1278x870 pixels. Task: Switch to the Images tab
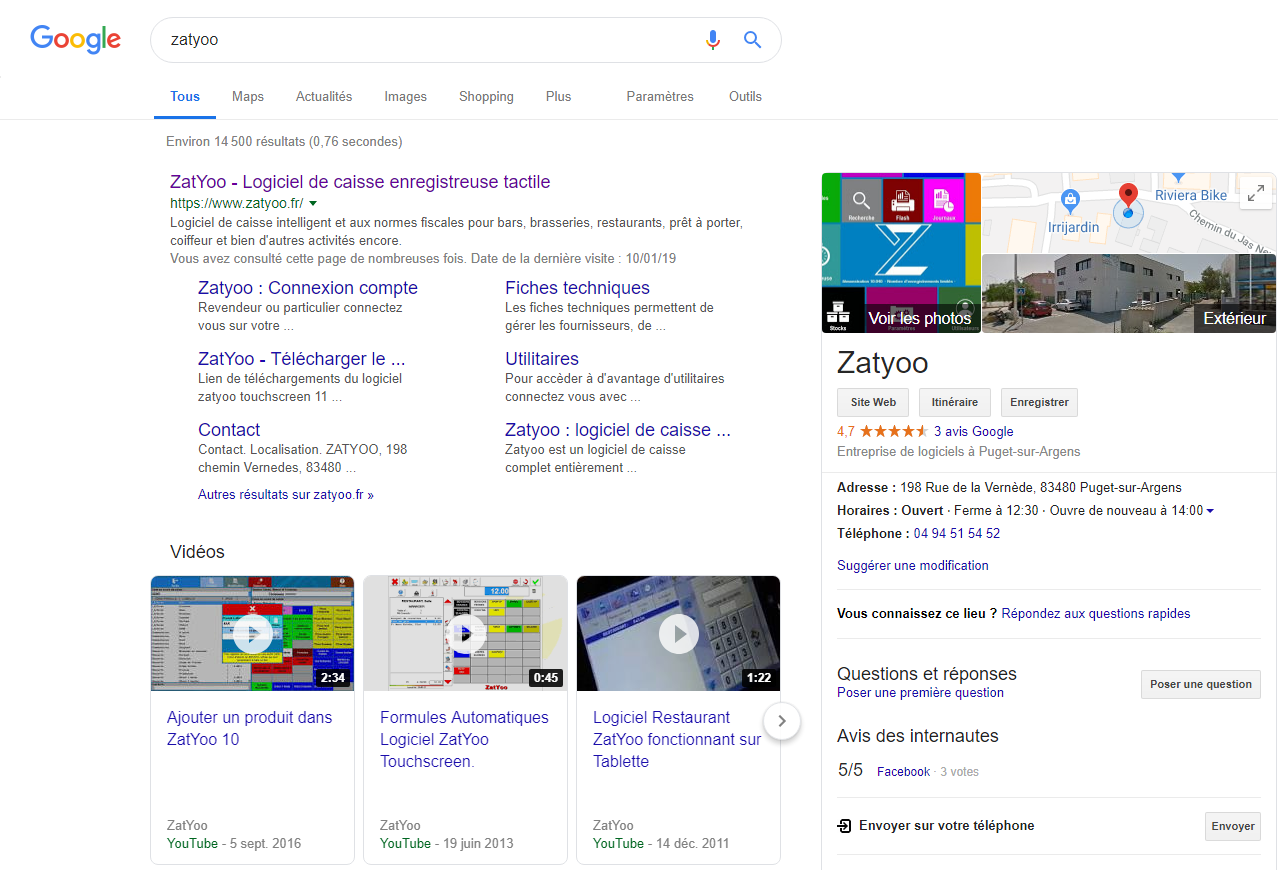[x=405, y=97]
